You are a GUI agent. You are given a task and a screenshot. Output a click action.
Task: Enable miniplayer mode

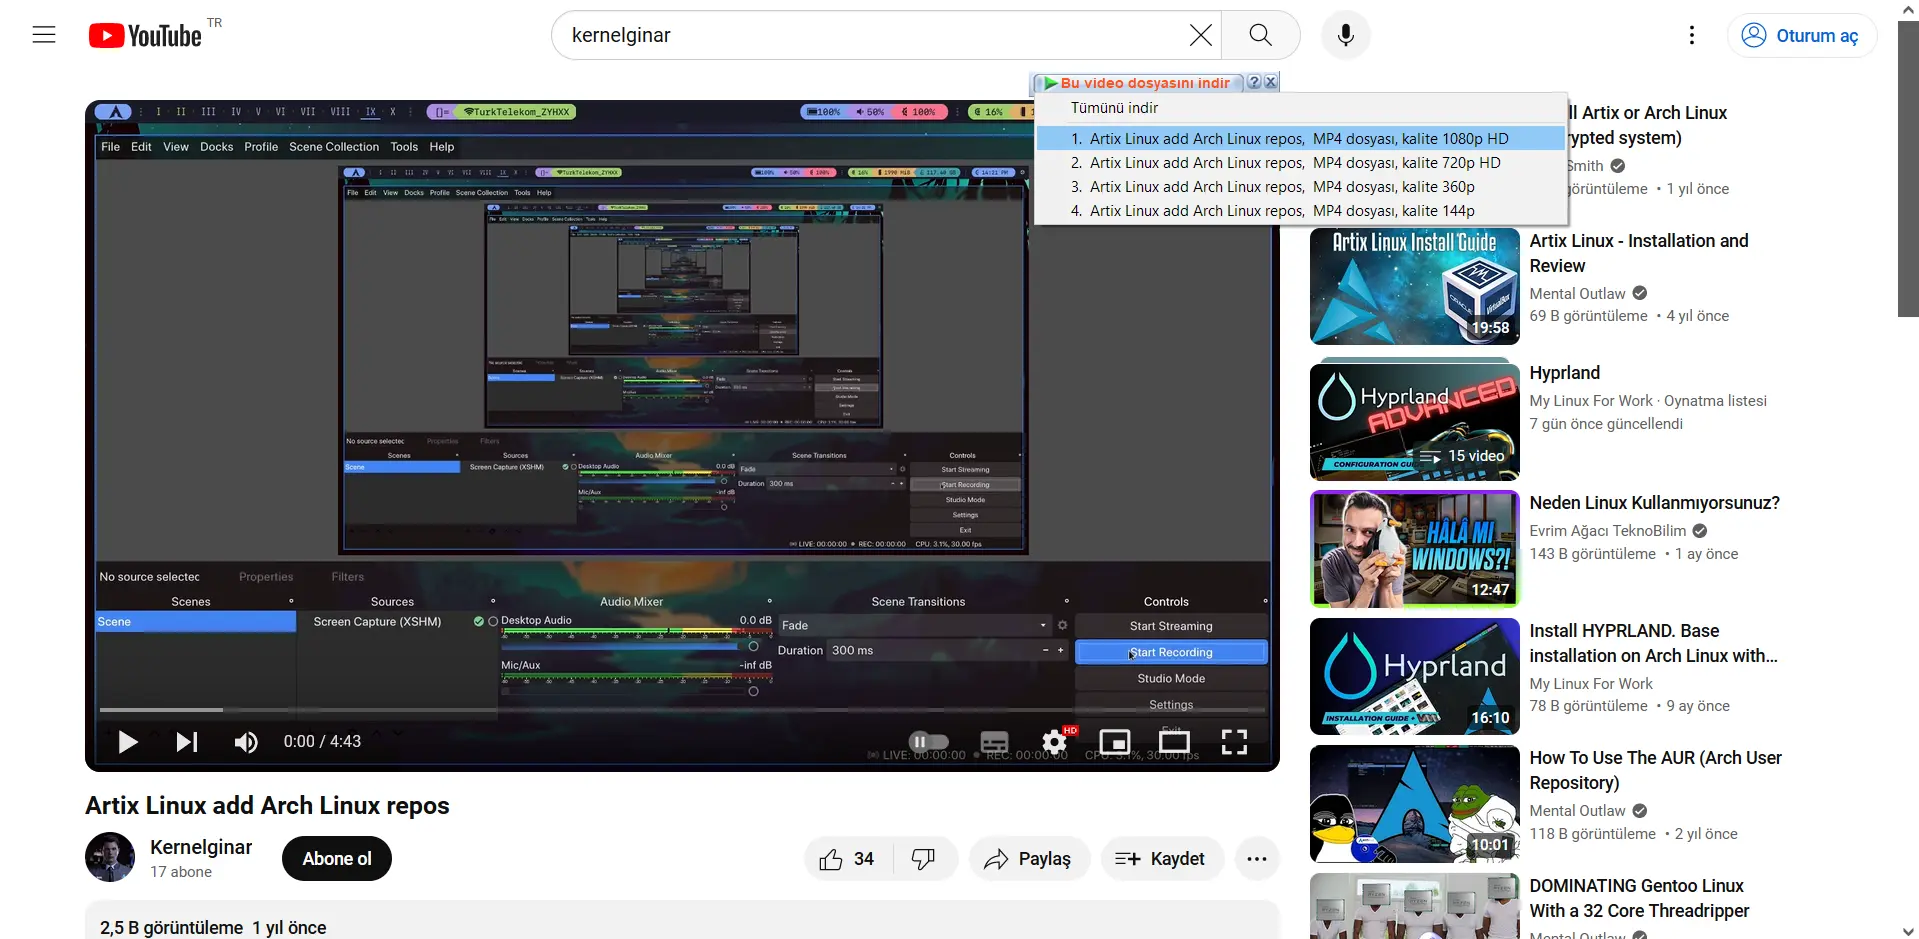tap(1114, 742)
